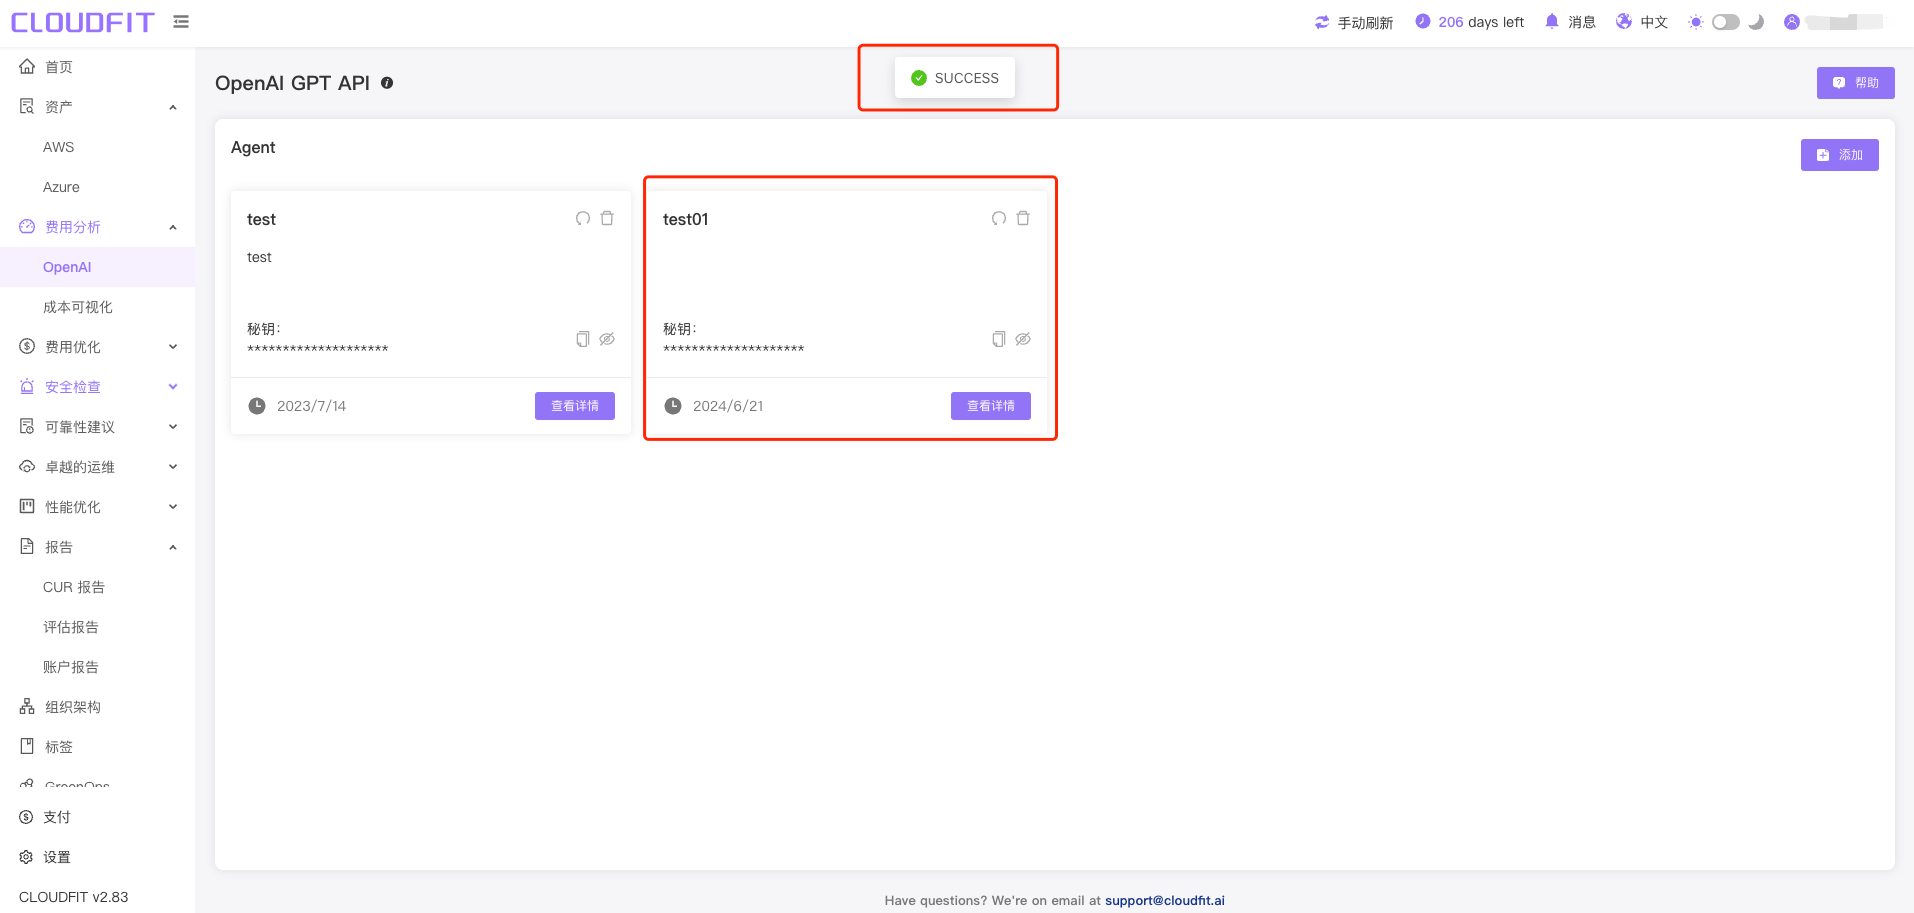
Task: View details of test agent
Action: tap(575, 406)
